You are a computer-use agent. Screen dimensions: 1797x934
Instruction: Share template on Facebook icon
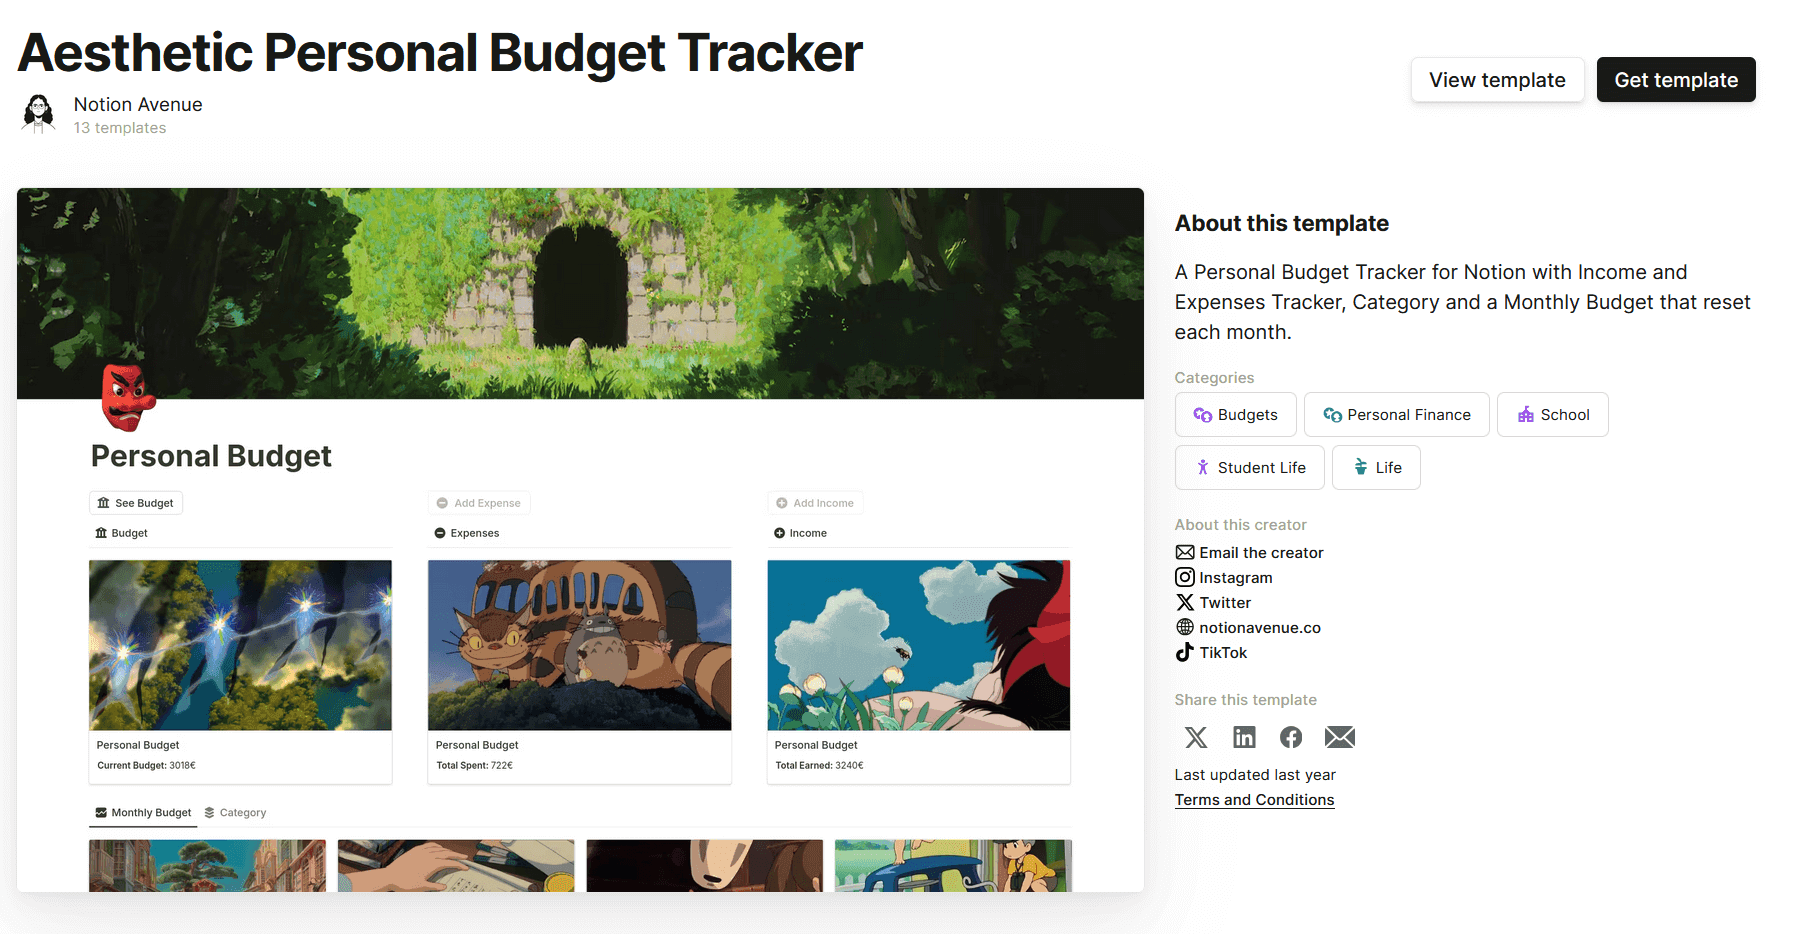pyautogui.click(x=1291, y=737)
